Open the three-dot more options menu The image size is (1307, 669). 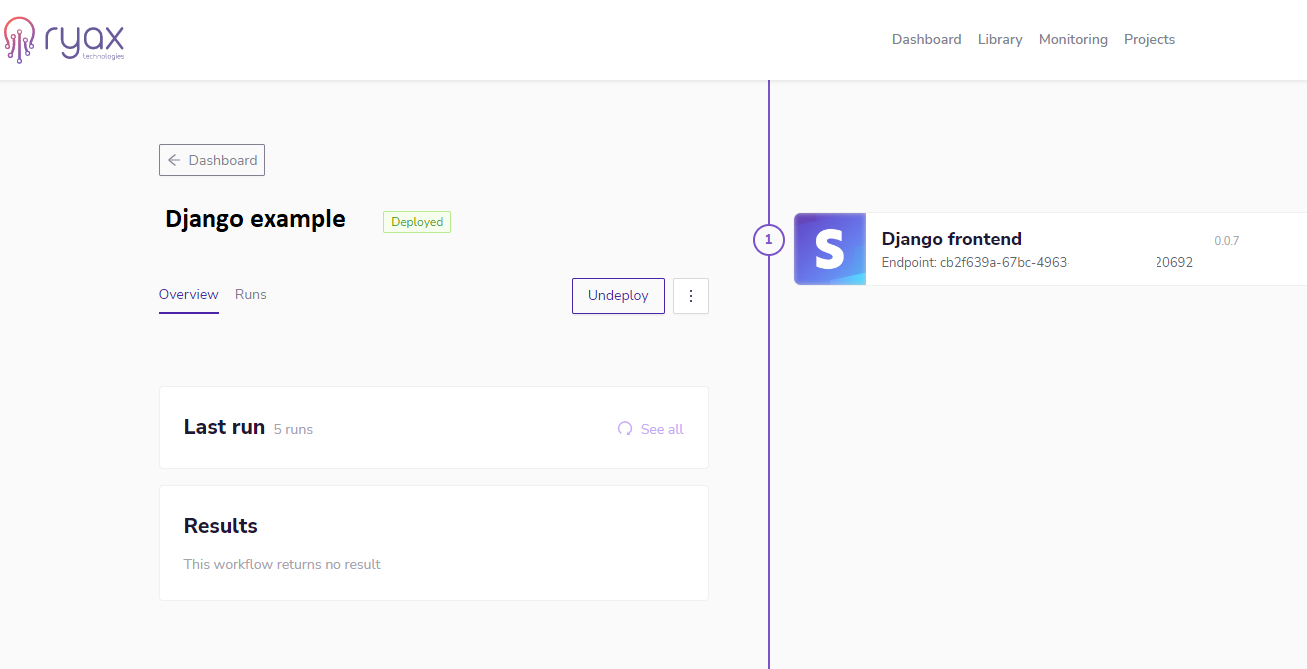pos(691,296)
